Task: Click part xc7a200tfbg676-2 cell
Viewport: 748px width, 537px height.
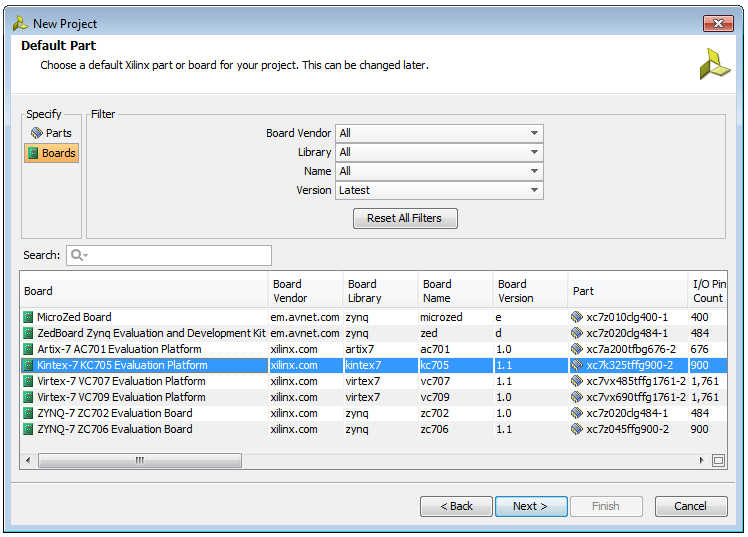Action: click(x=628, y=349)
